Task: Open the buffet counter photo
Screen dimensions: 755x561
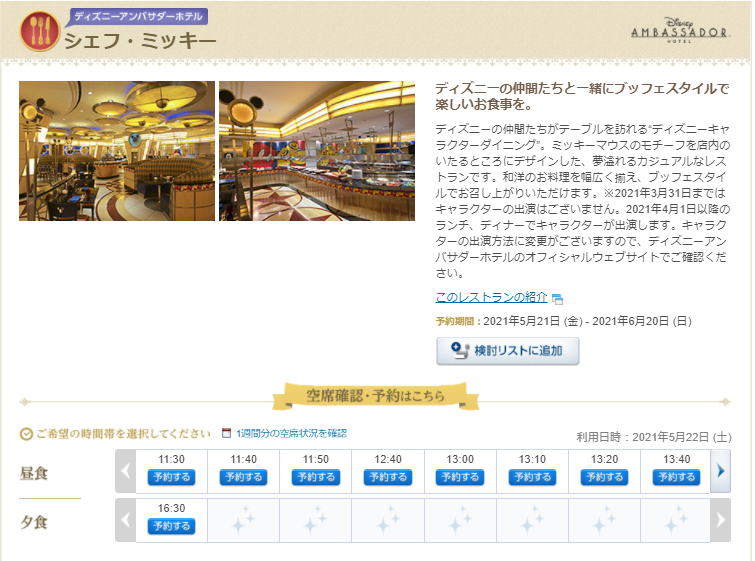Action: click(317, 151)
